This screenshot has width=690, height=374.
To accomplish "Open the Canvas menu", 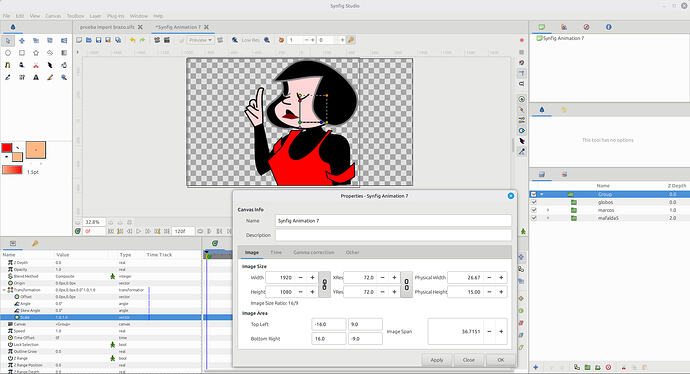I will point(53,16).
